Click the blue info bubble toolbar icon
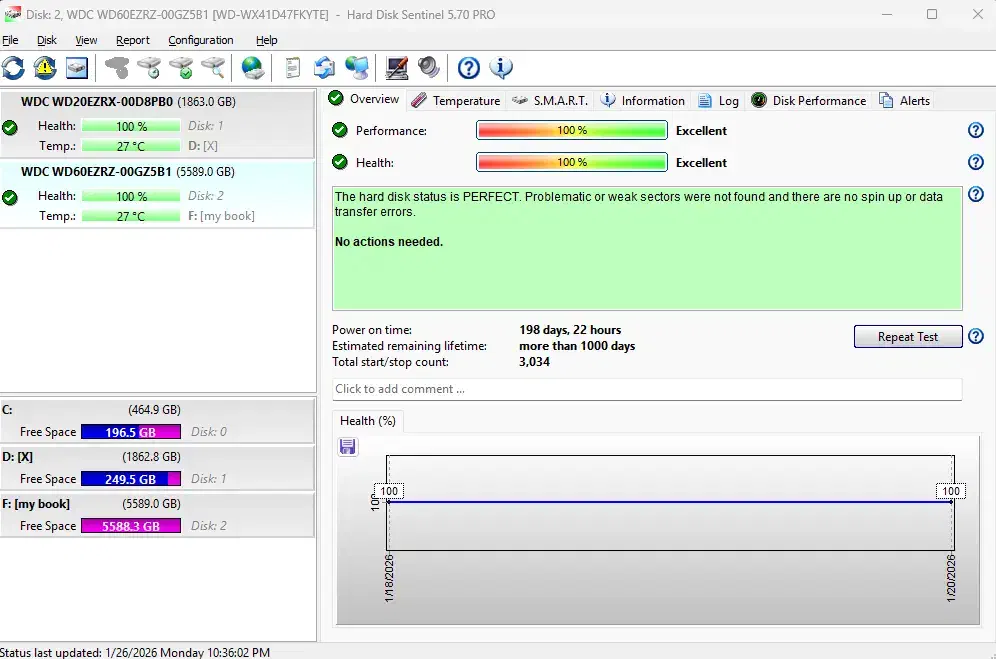 tap(501, 68)
